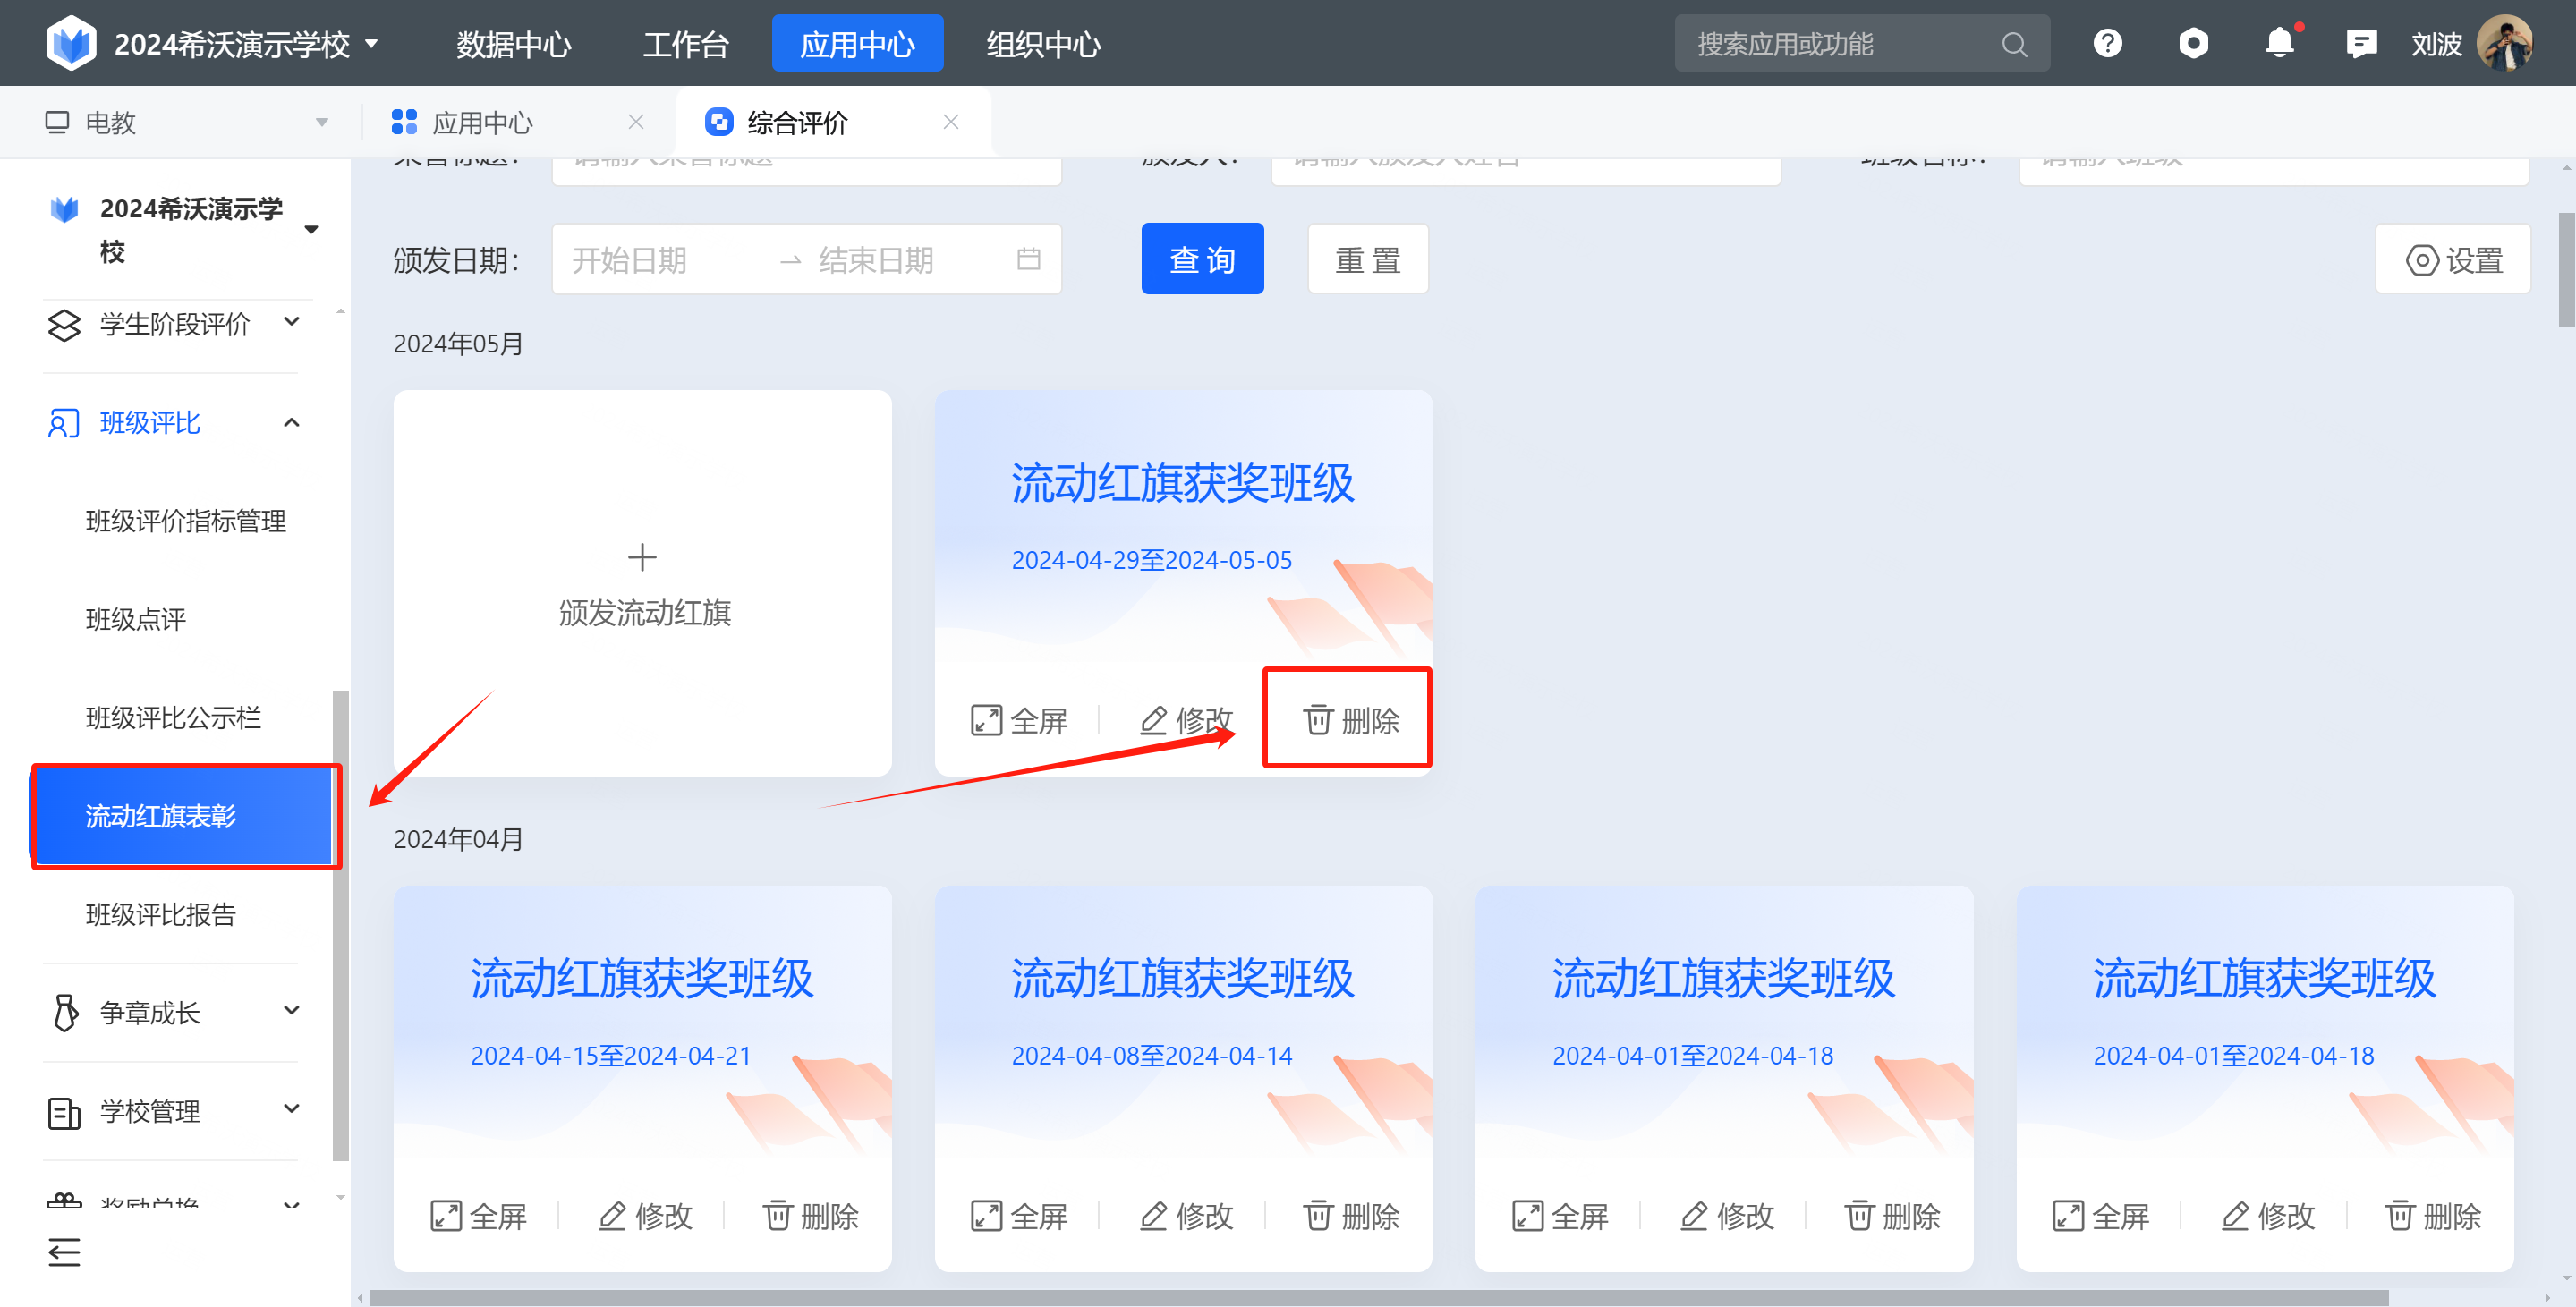Click the sidebar vertical scrollbar
The image size is (2576, 1307).
(x=340, y=926)
